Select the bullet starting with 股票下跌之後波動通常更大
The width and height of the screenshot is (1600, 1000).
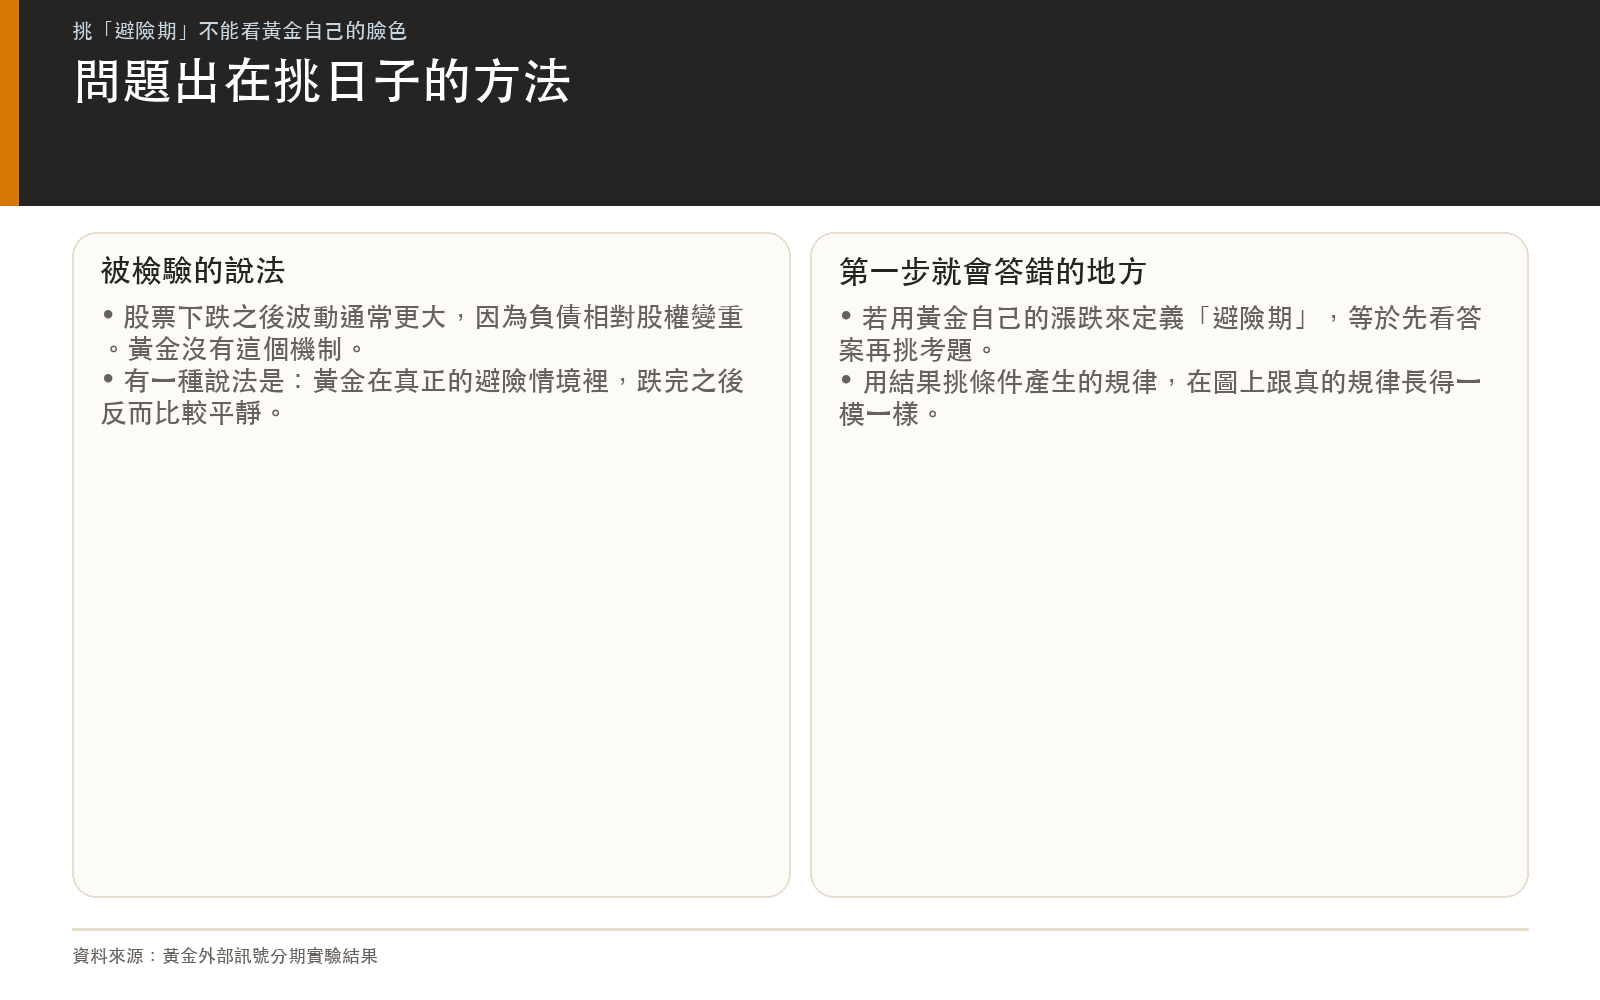[422, 333]
